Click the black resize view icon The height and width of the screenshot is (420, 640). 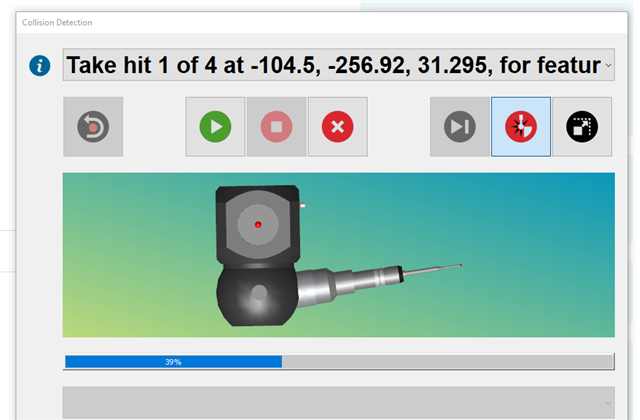(582, 127)
